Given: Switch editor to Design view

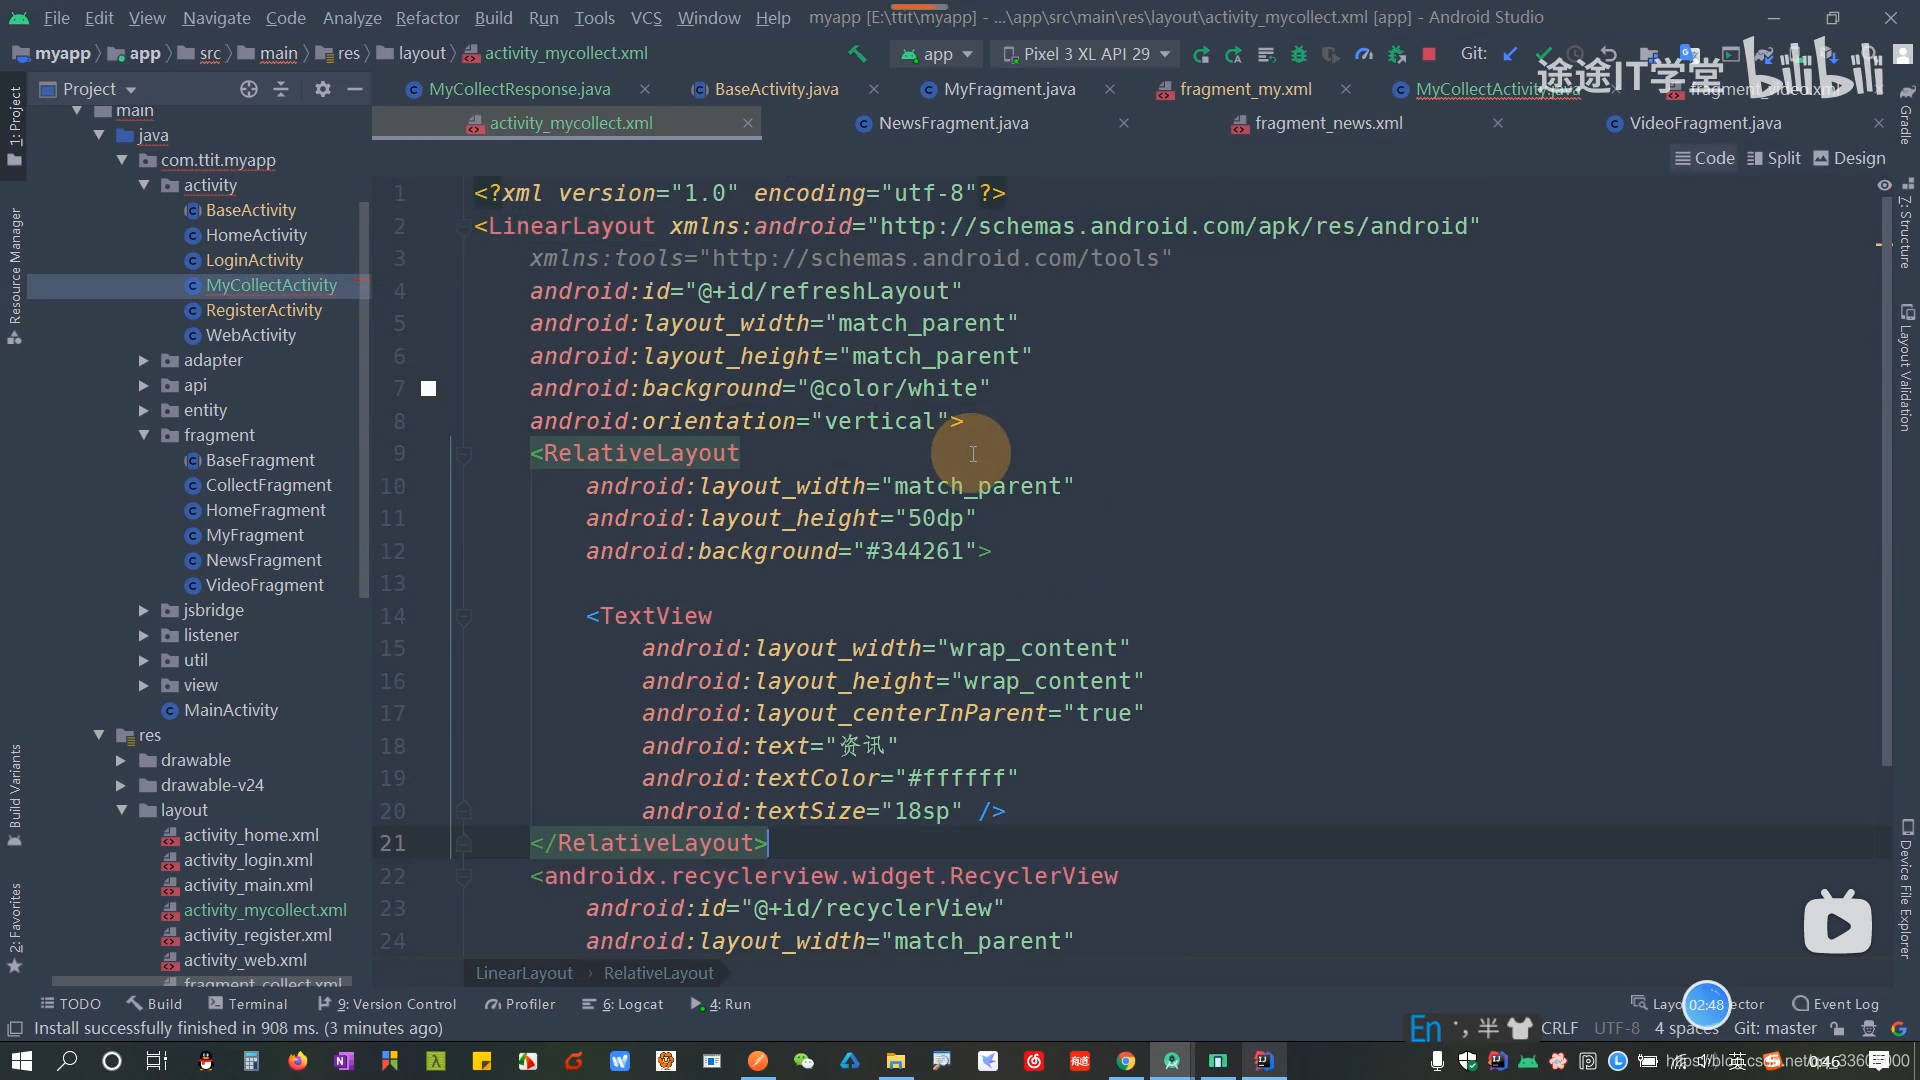Looking at the screenshot, I should [x=1850, y=158].
